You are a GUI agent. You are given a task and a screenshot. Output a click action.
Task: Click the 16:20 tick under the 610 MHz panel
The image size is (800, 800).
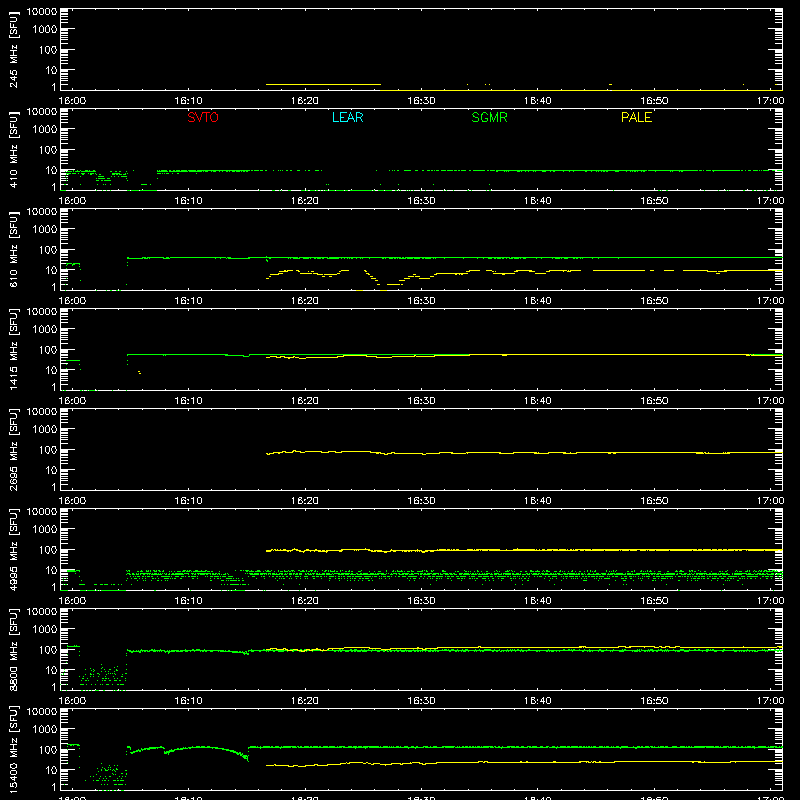[x=305, y=301]
